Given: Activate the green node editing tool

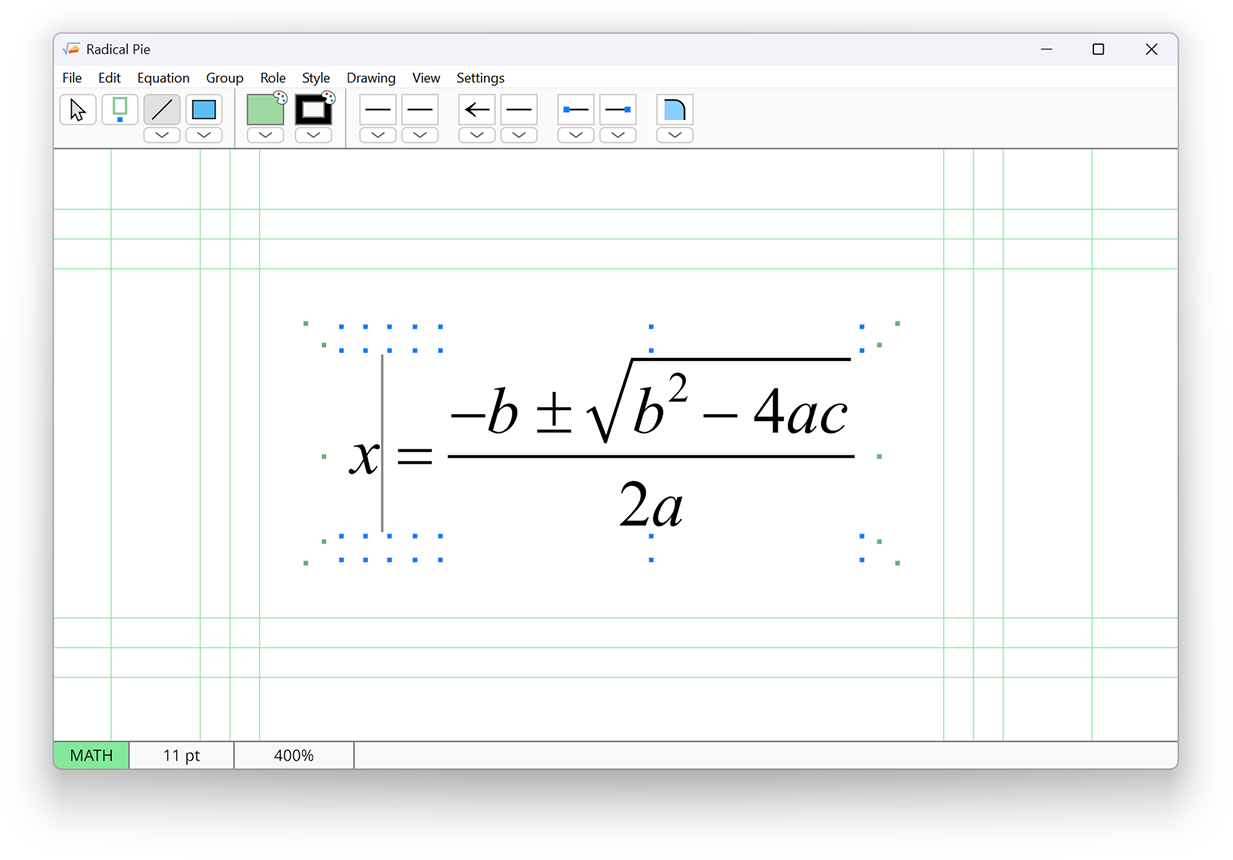Looking at the screenshot, I should [119, 109].
